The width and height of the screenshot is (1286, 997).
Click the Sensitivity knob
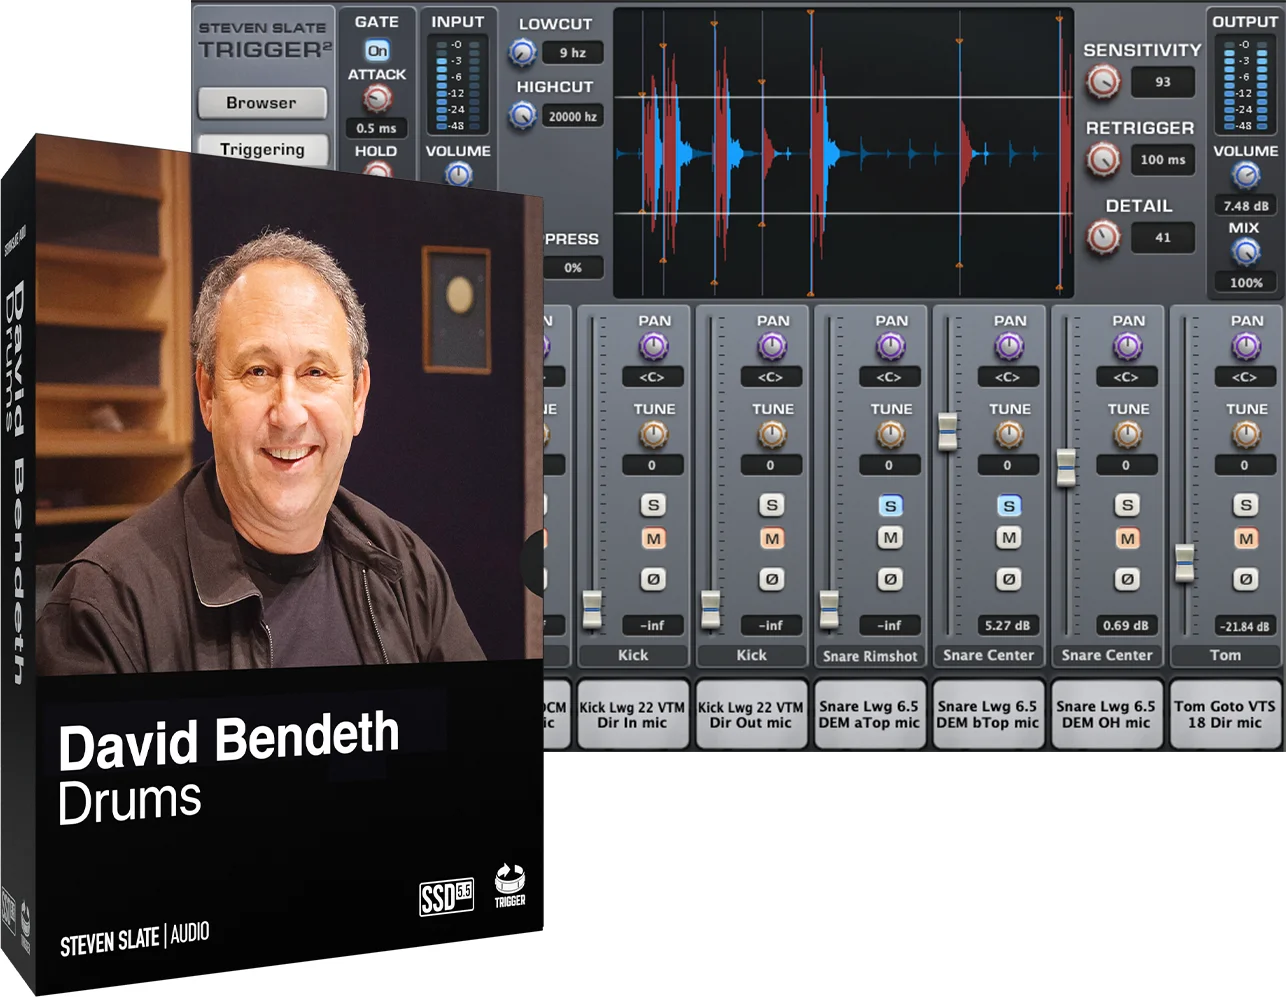coord(1103,82)
